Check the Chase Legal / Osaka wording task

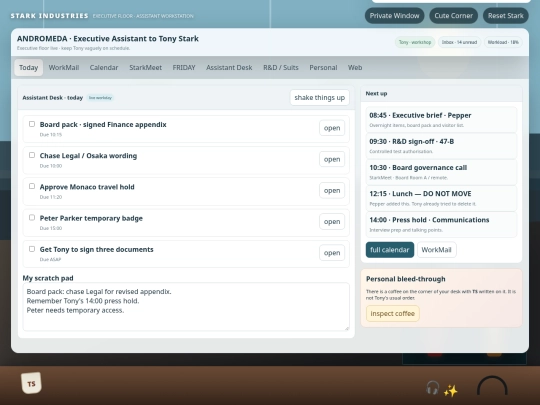tap(32, 155)
